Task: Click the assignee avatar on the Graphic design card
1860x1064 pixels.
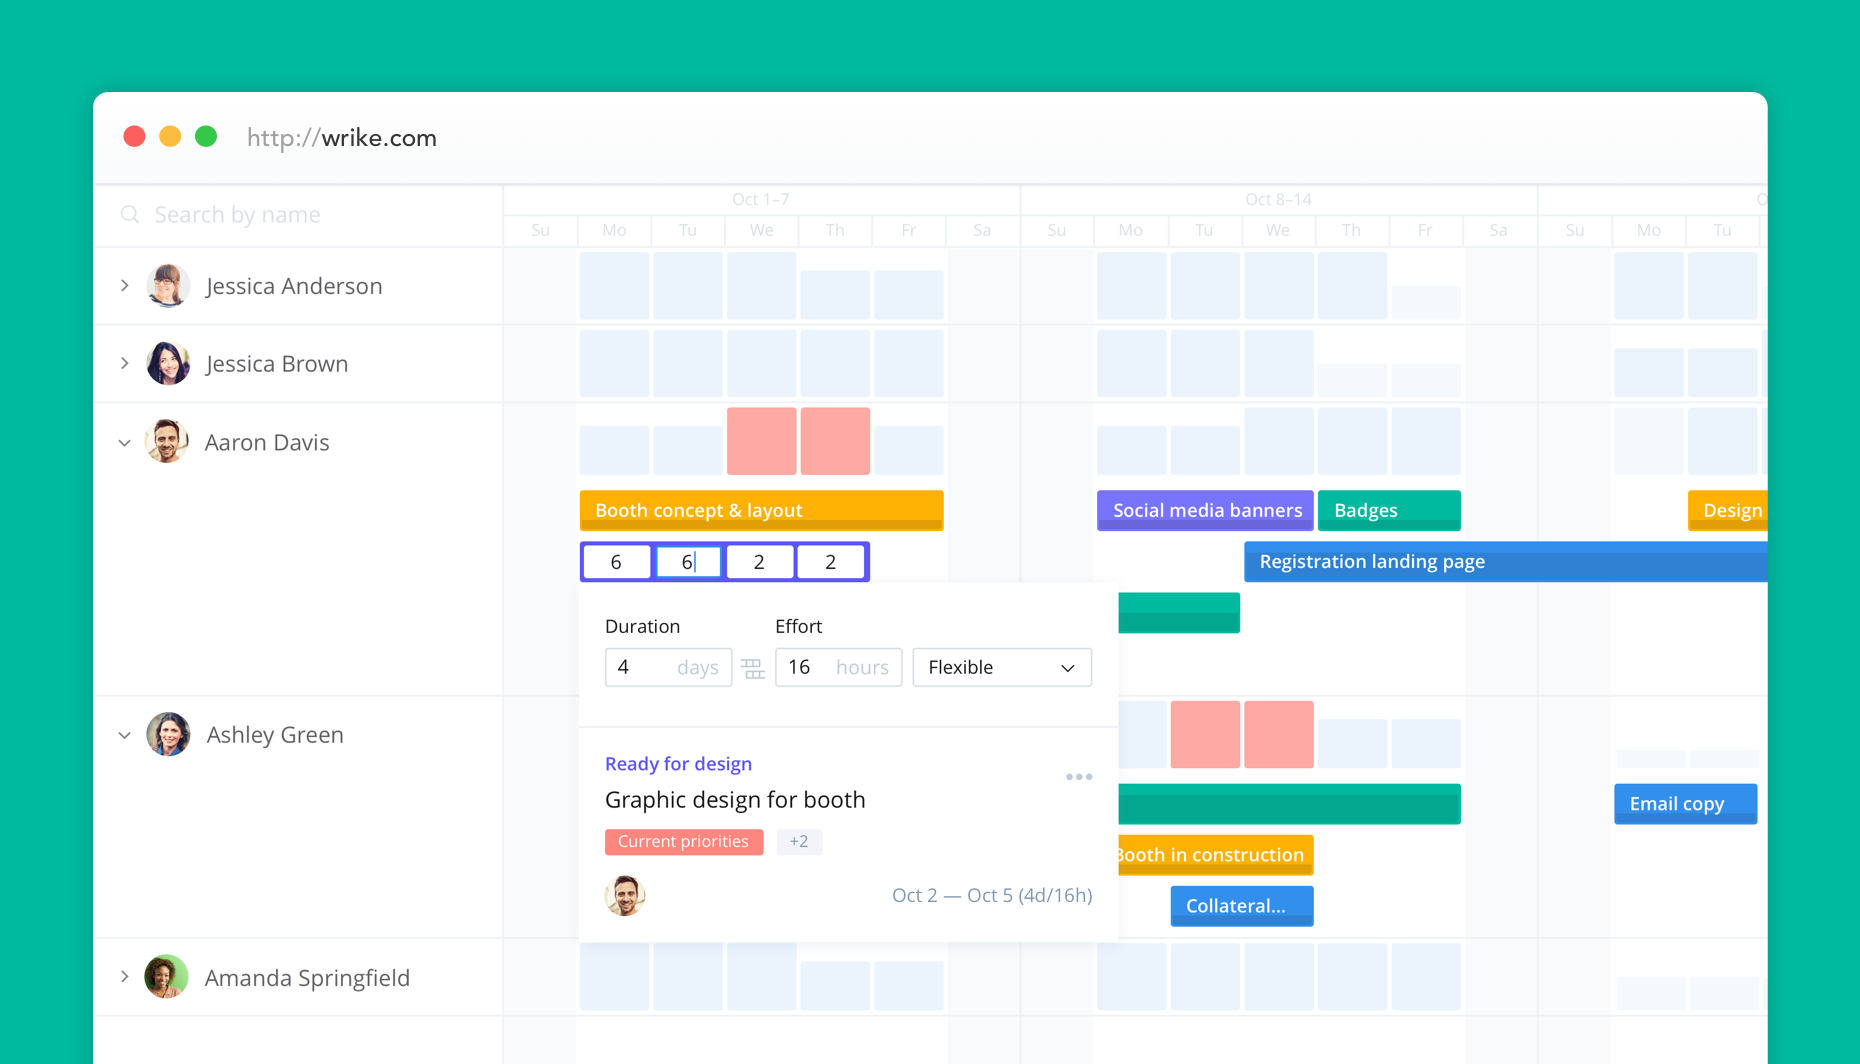Action: [x=625, y=894]
